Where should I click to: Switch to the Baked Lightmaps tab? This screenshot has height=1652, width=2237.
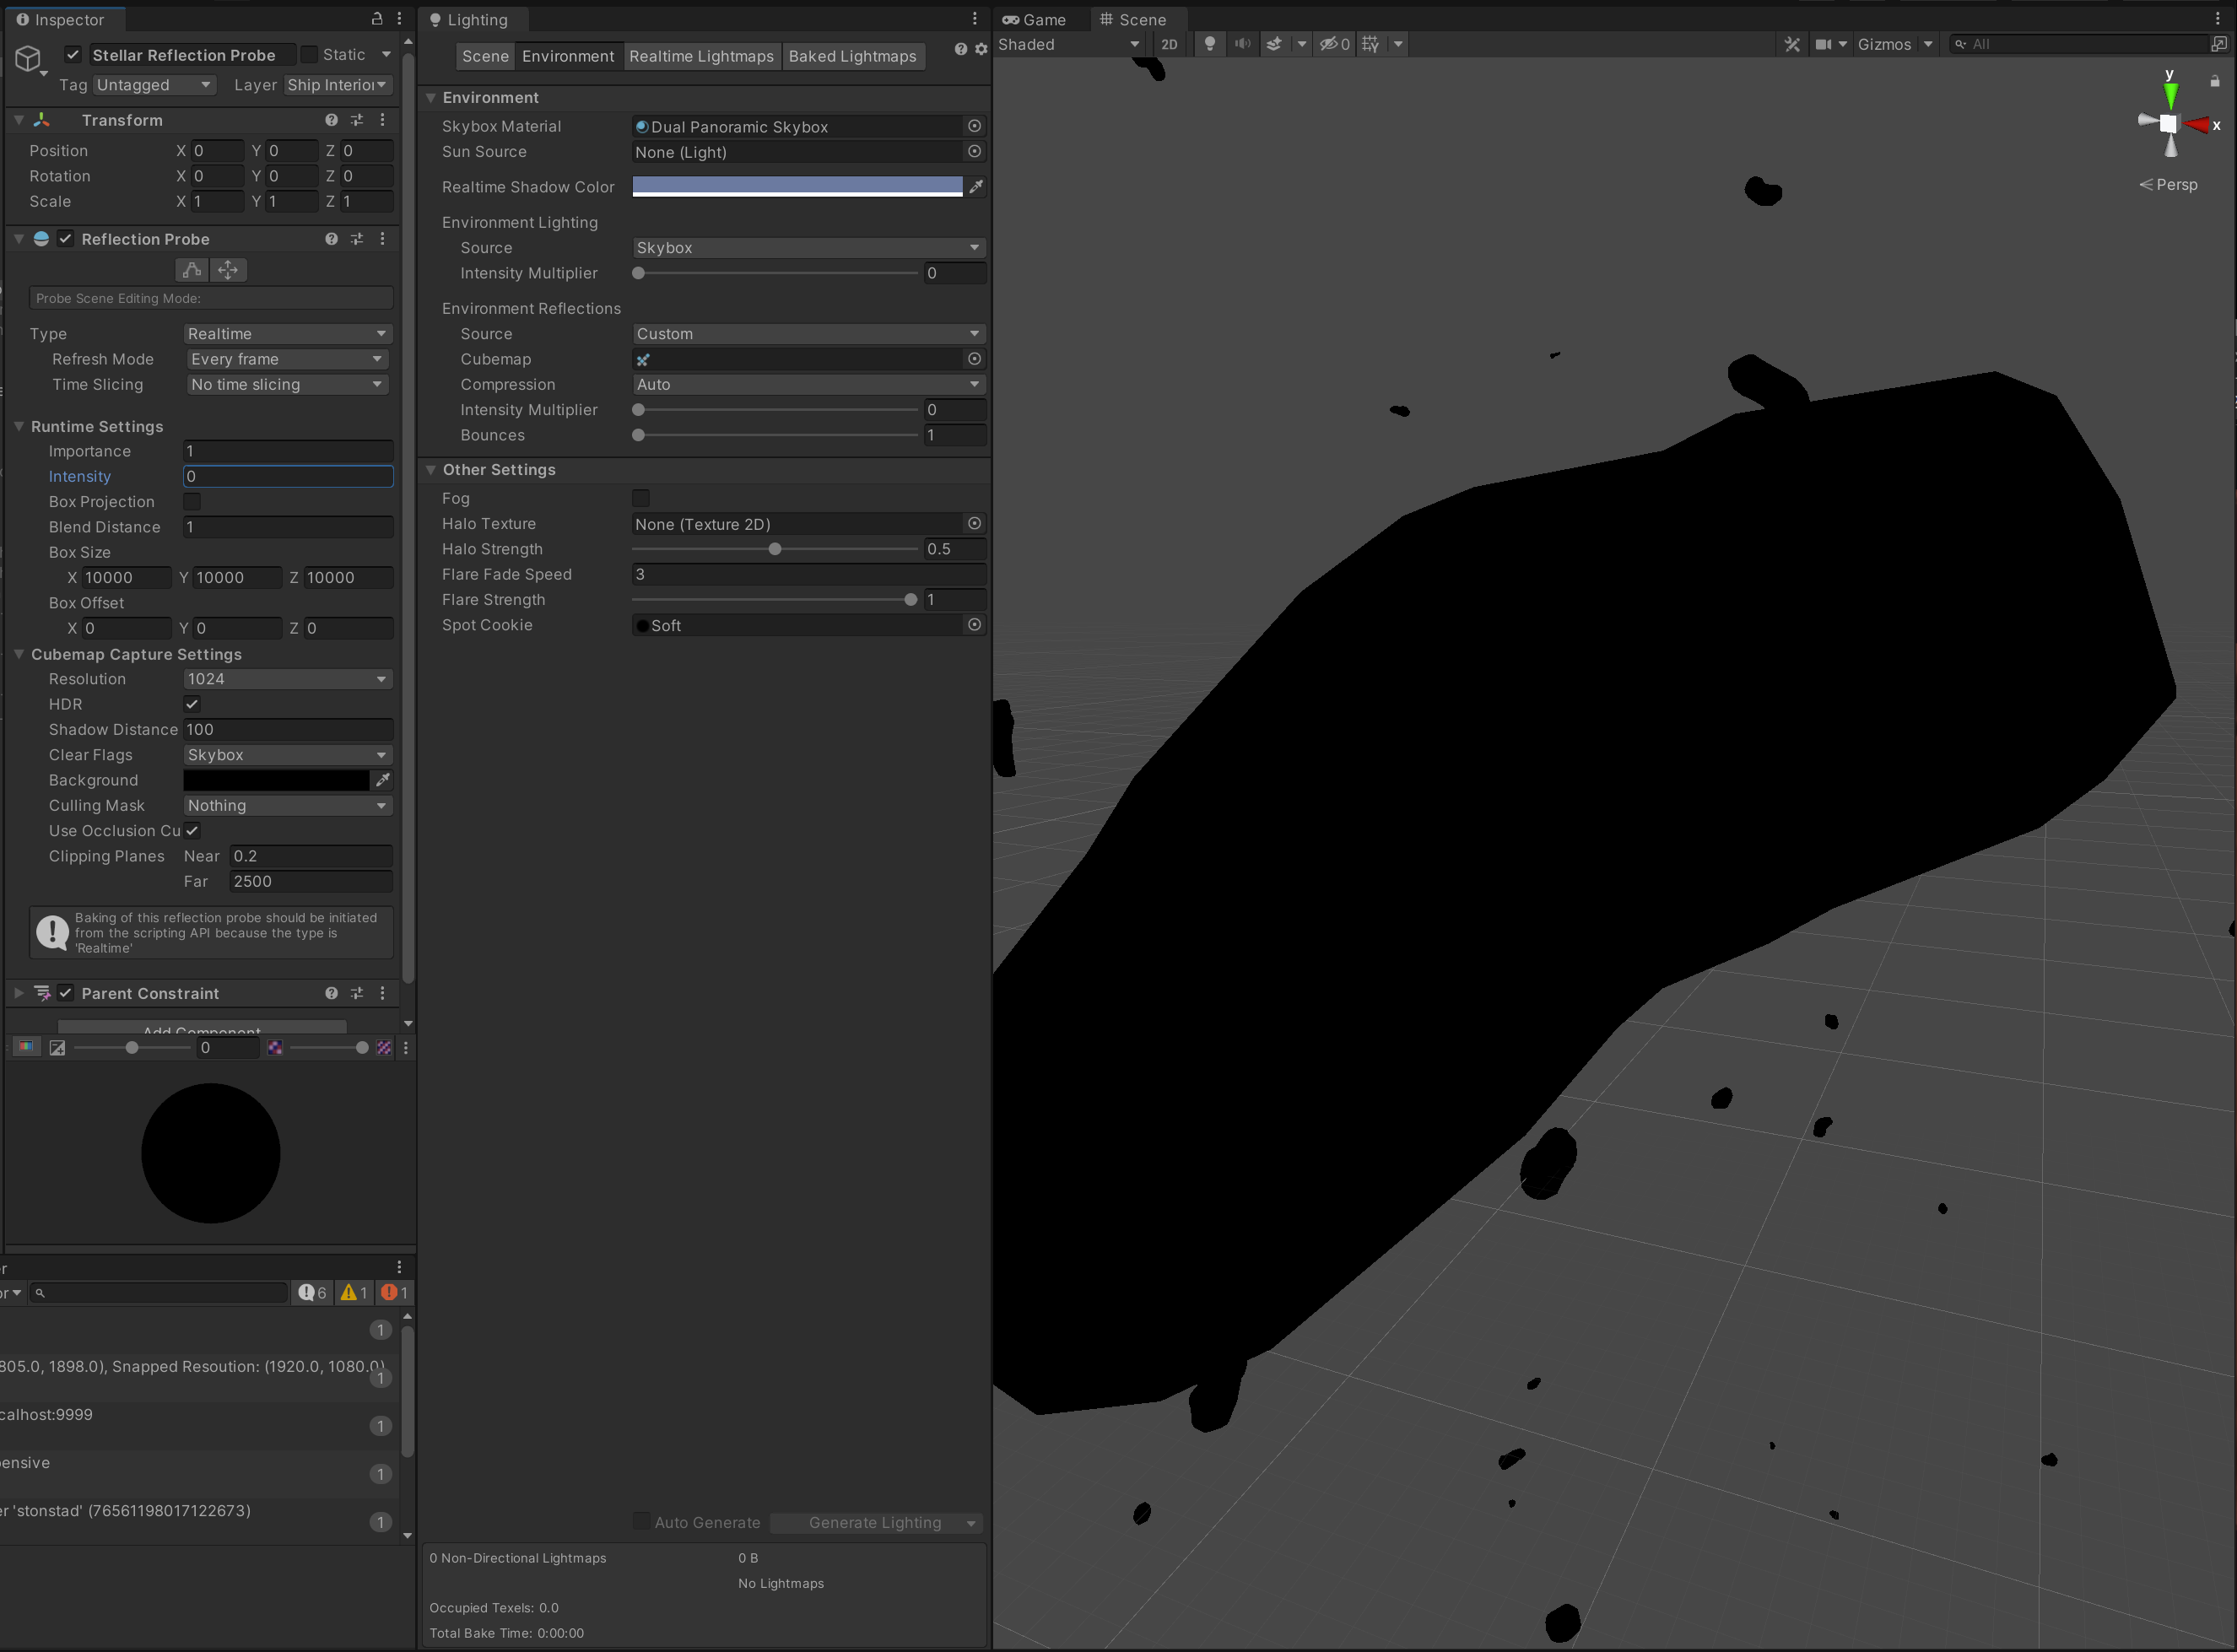click(853, 56)
